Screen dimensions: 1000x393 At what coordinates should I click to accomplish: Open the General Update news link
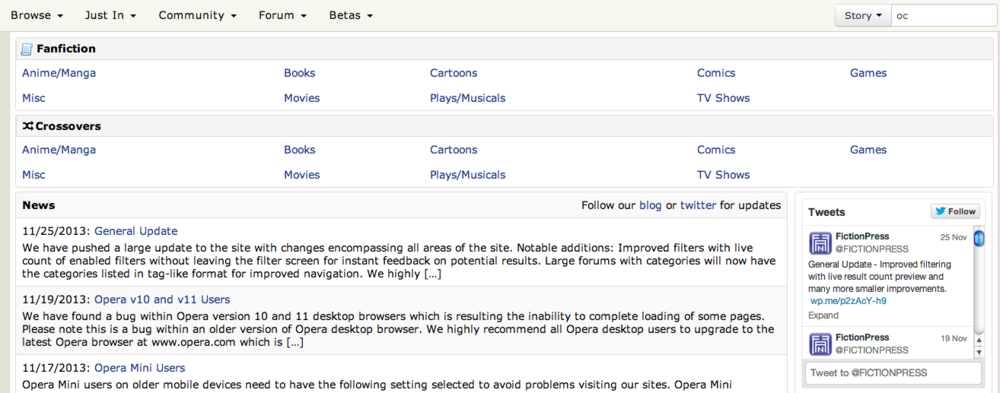click(136, 231)
